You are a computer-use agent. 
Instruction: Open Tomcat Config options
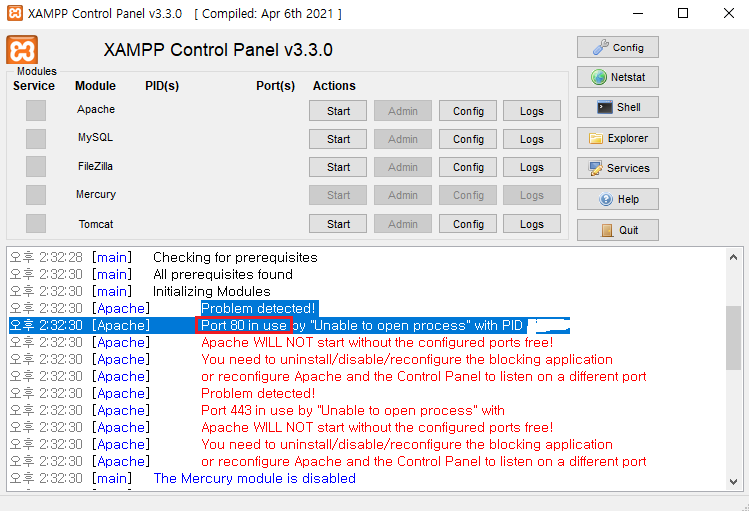[468, 224]
